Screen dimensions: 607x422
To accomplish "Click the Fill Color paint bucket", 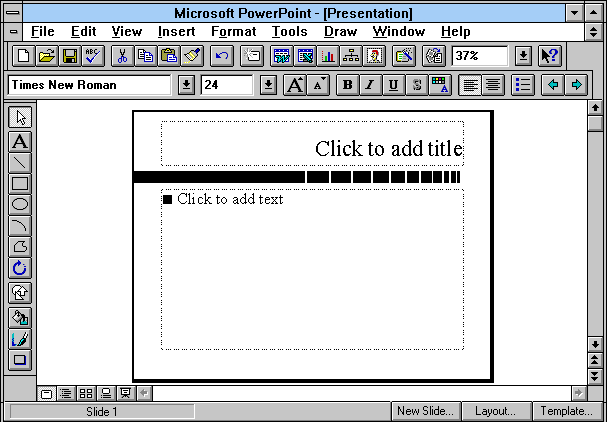I will 19,317.
